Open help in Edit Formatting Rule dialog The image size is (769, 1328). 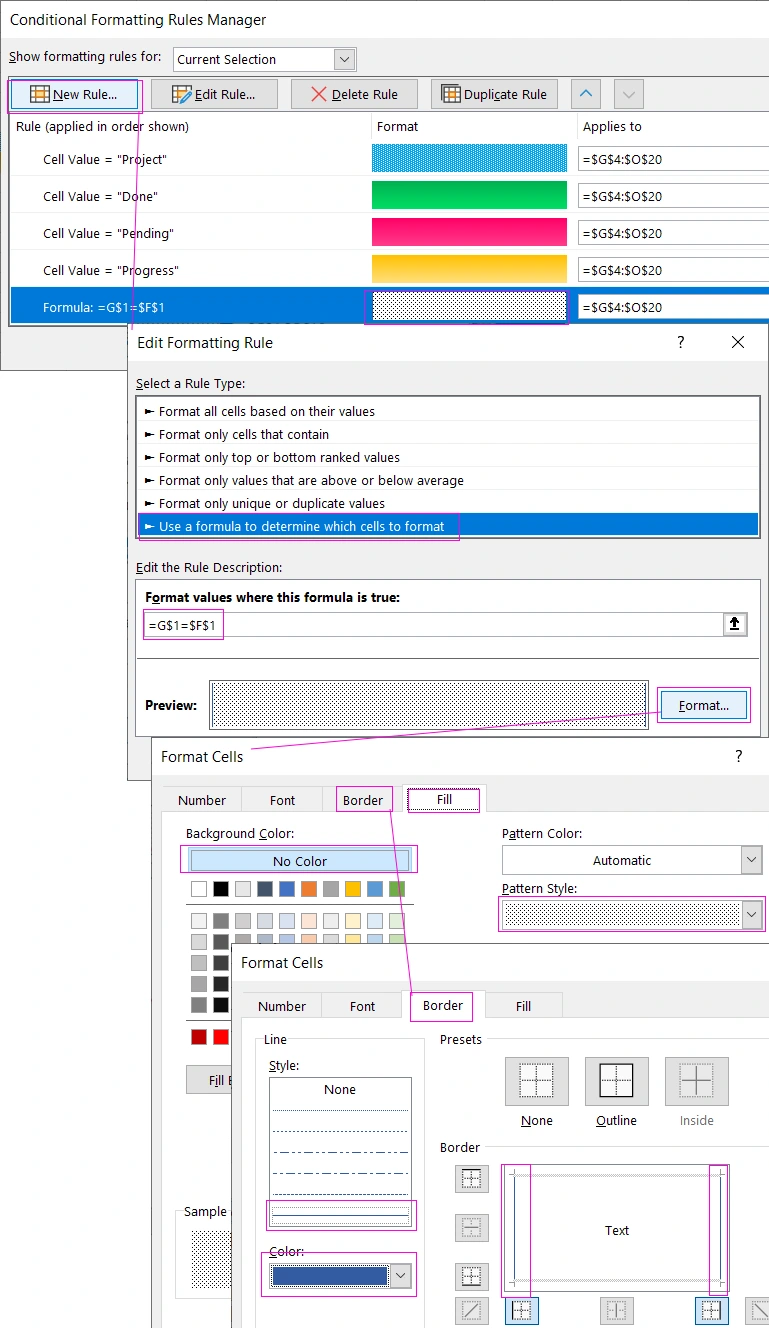(x=681, y=342)
